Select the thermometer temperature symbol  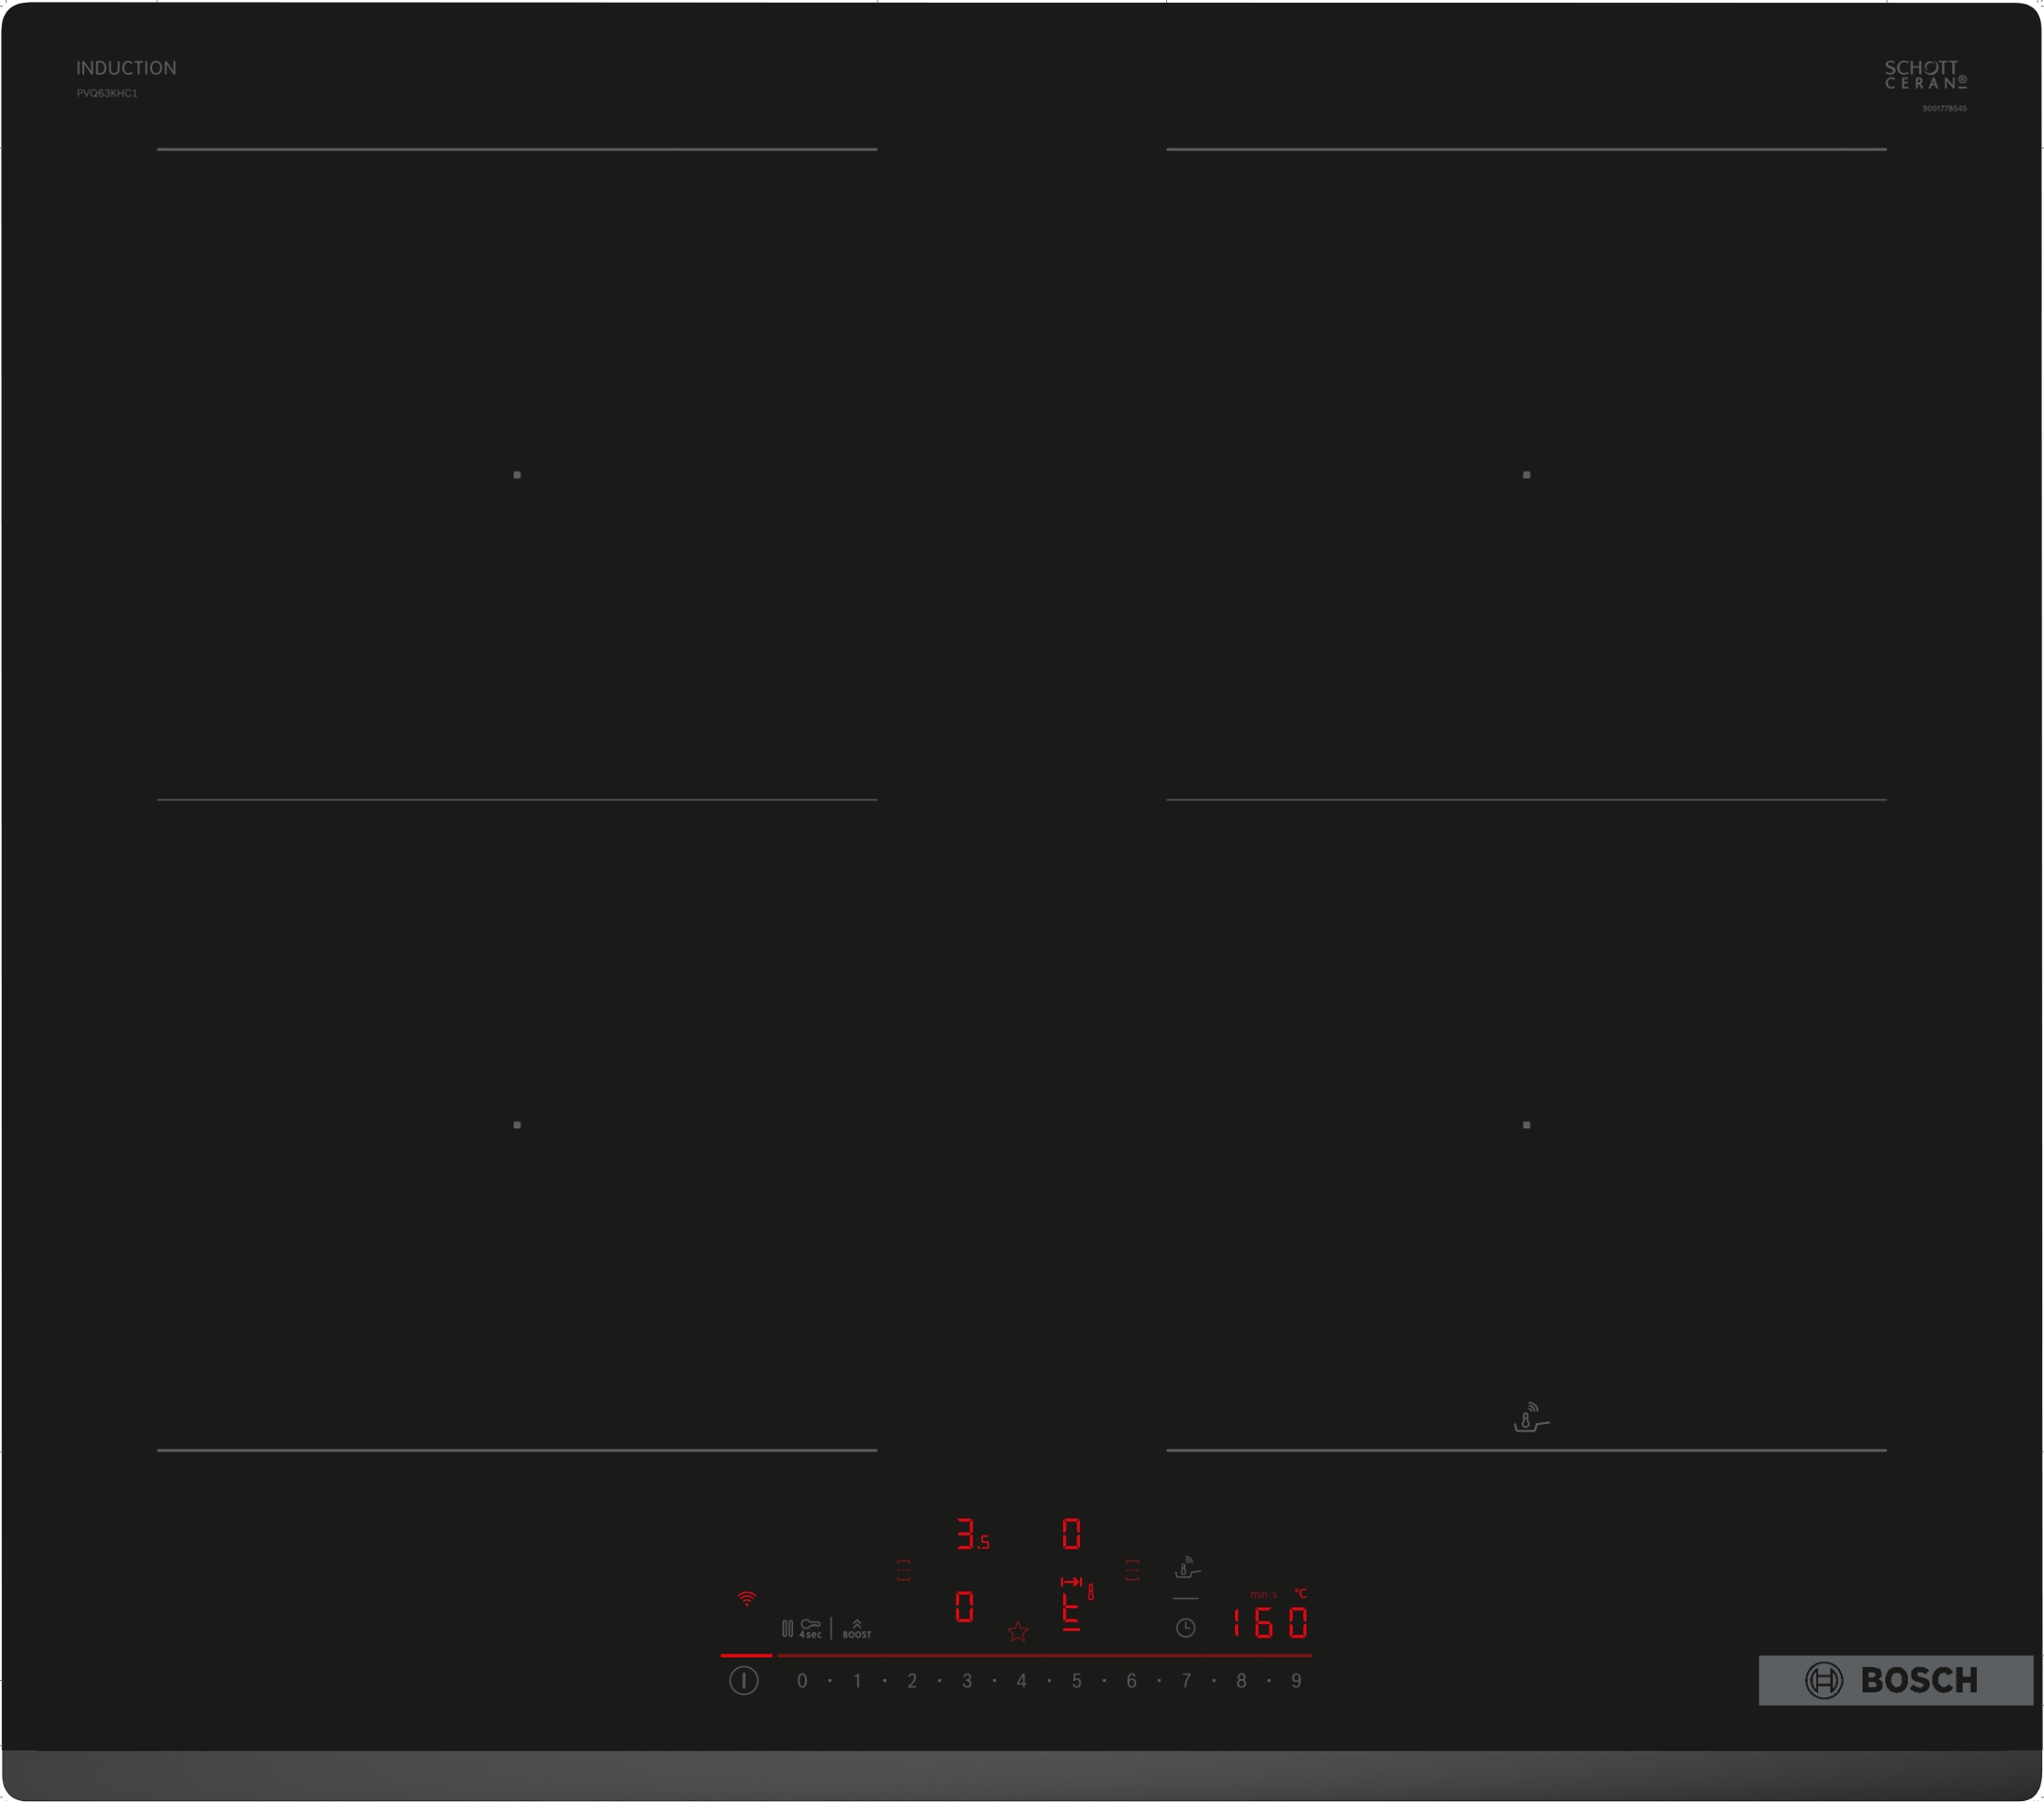pyautogui.click(x=1090, y=1594)
